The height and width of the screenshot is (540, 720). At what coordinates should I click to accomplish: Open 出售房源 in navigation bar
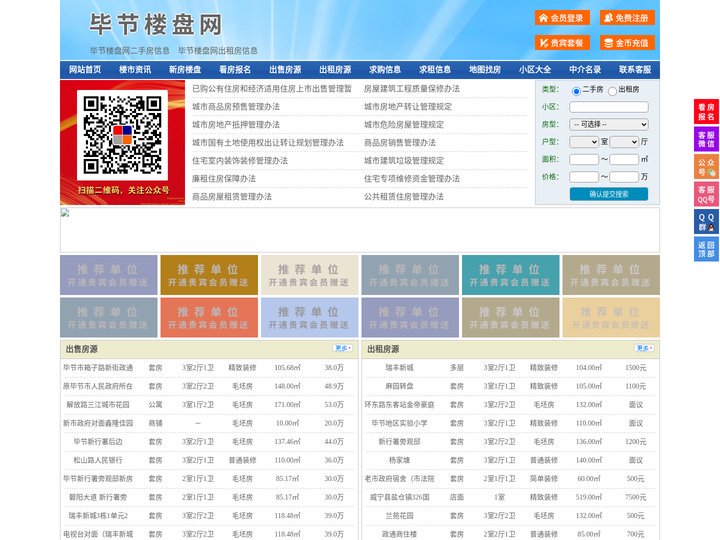(285, 70)
